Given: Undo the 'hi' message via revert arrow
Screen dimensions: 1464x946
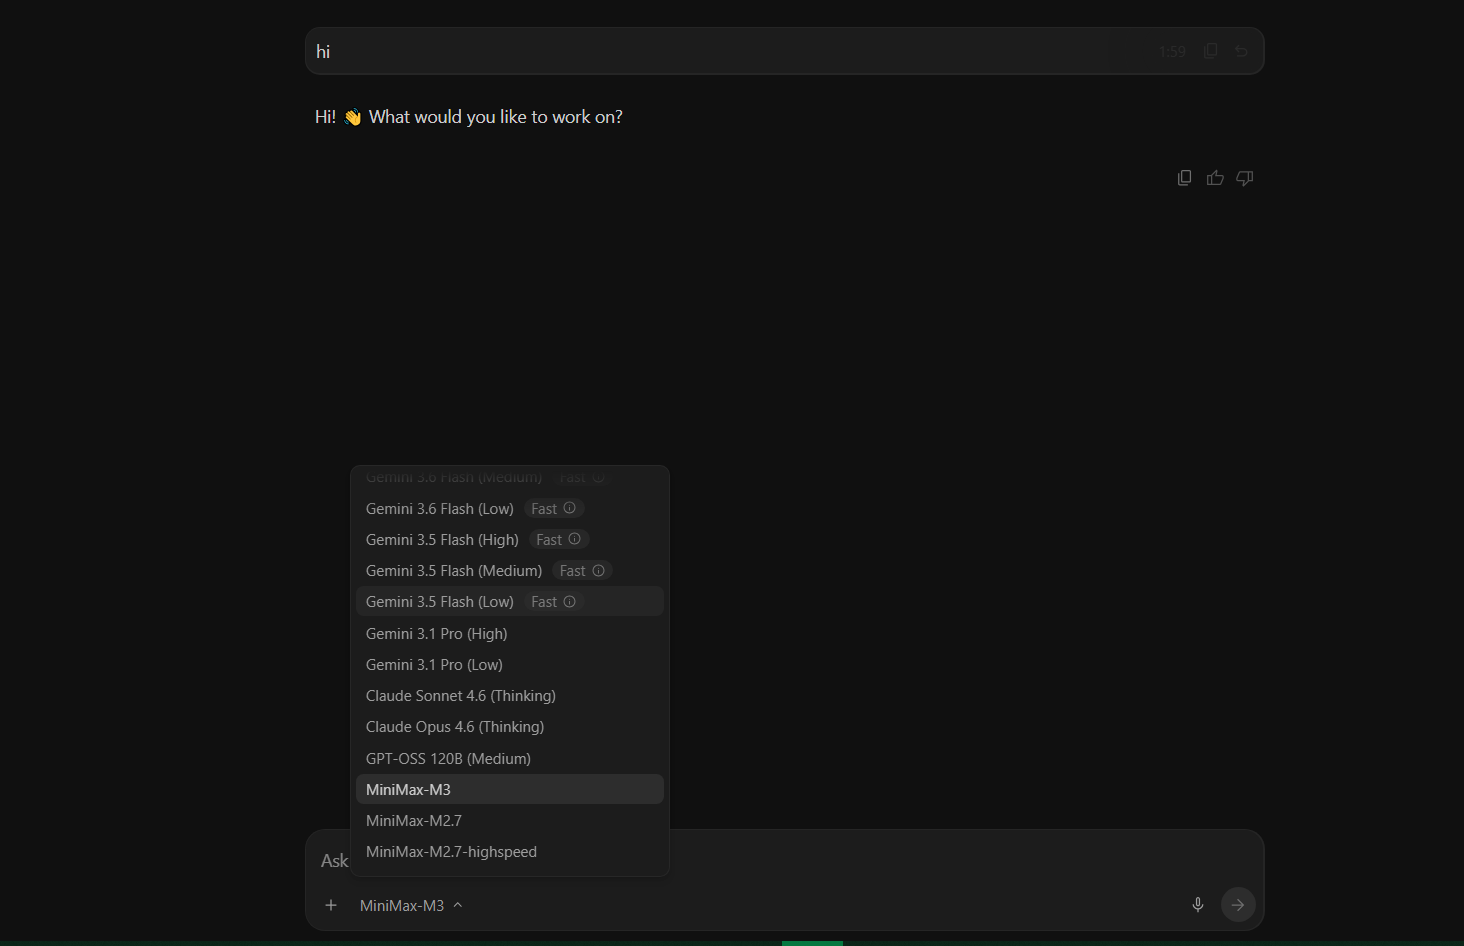Looking at the screenshot, I should pos(1241,51).
